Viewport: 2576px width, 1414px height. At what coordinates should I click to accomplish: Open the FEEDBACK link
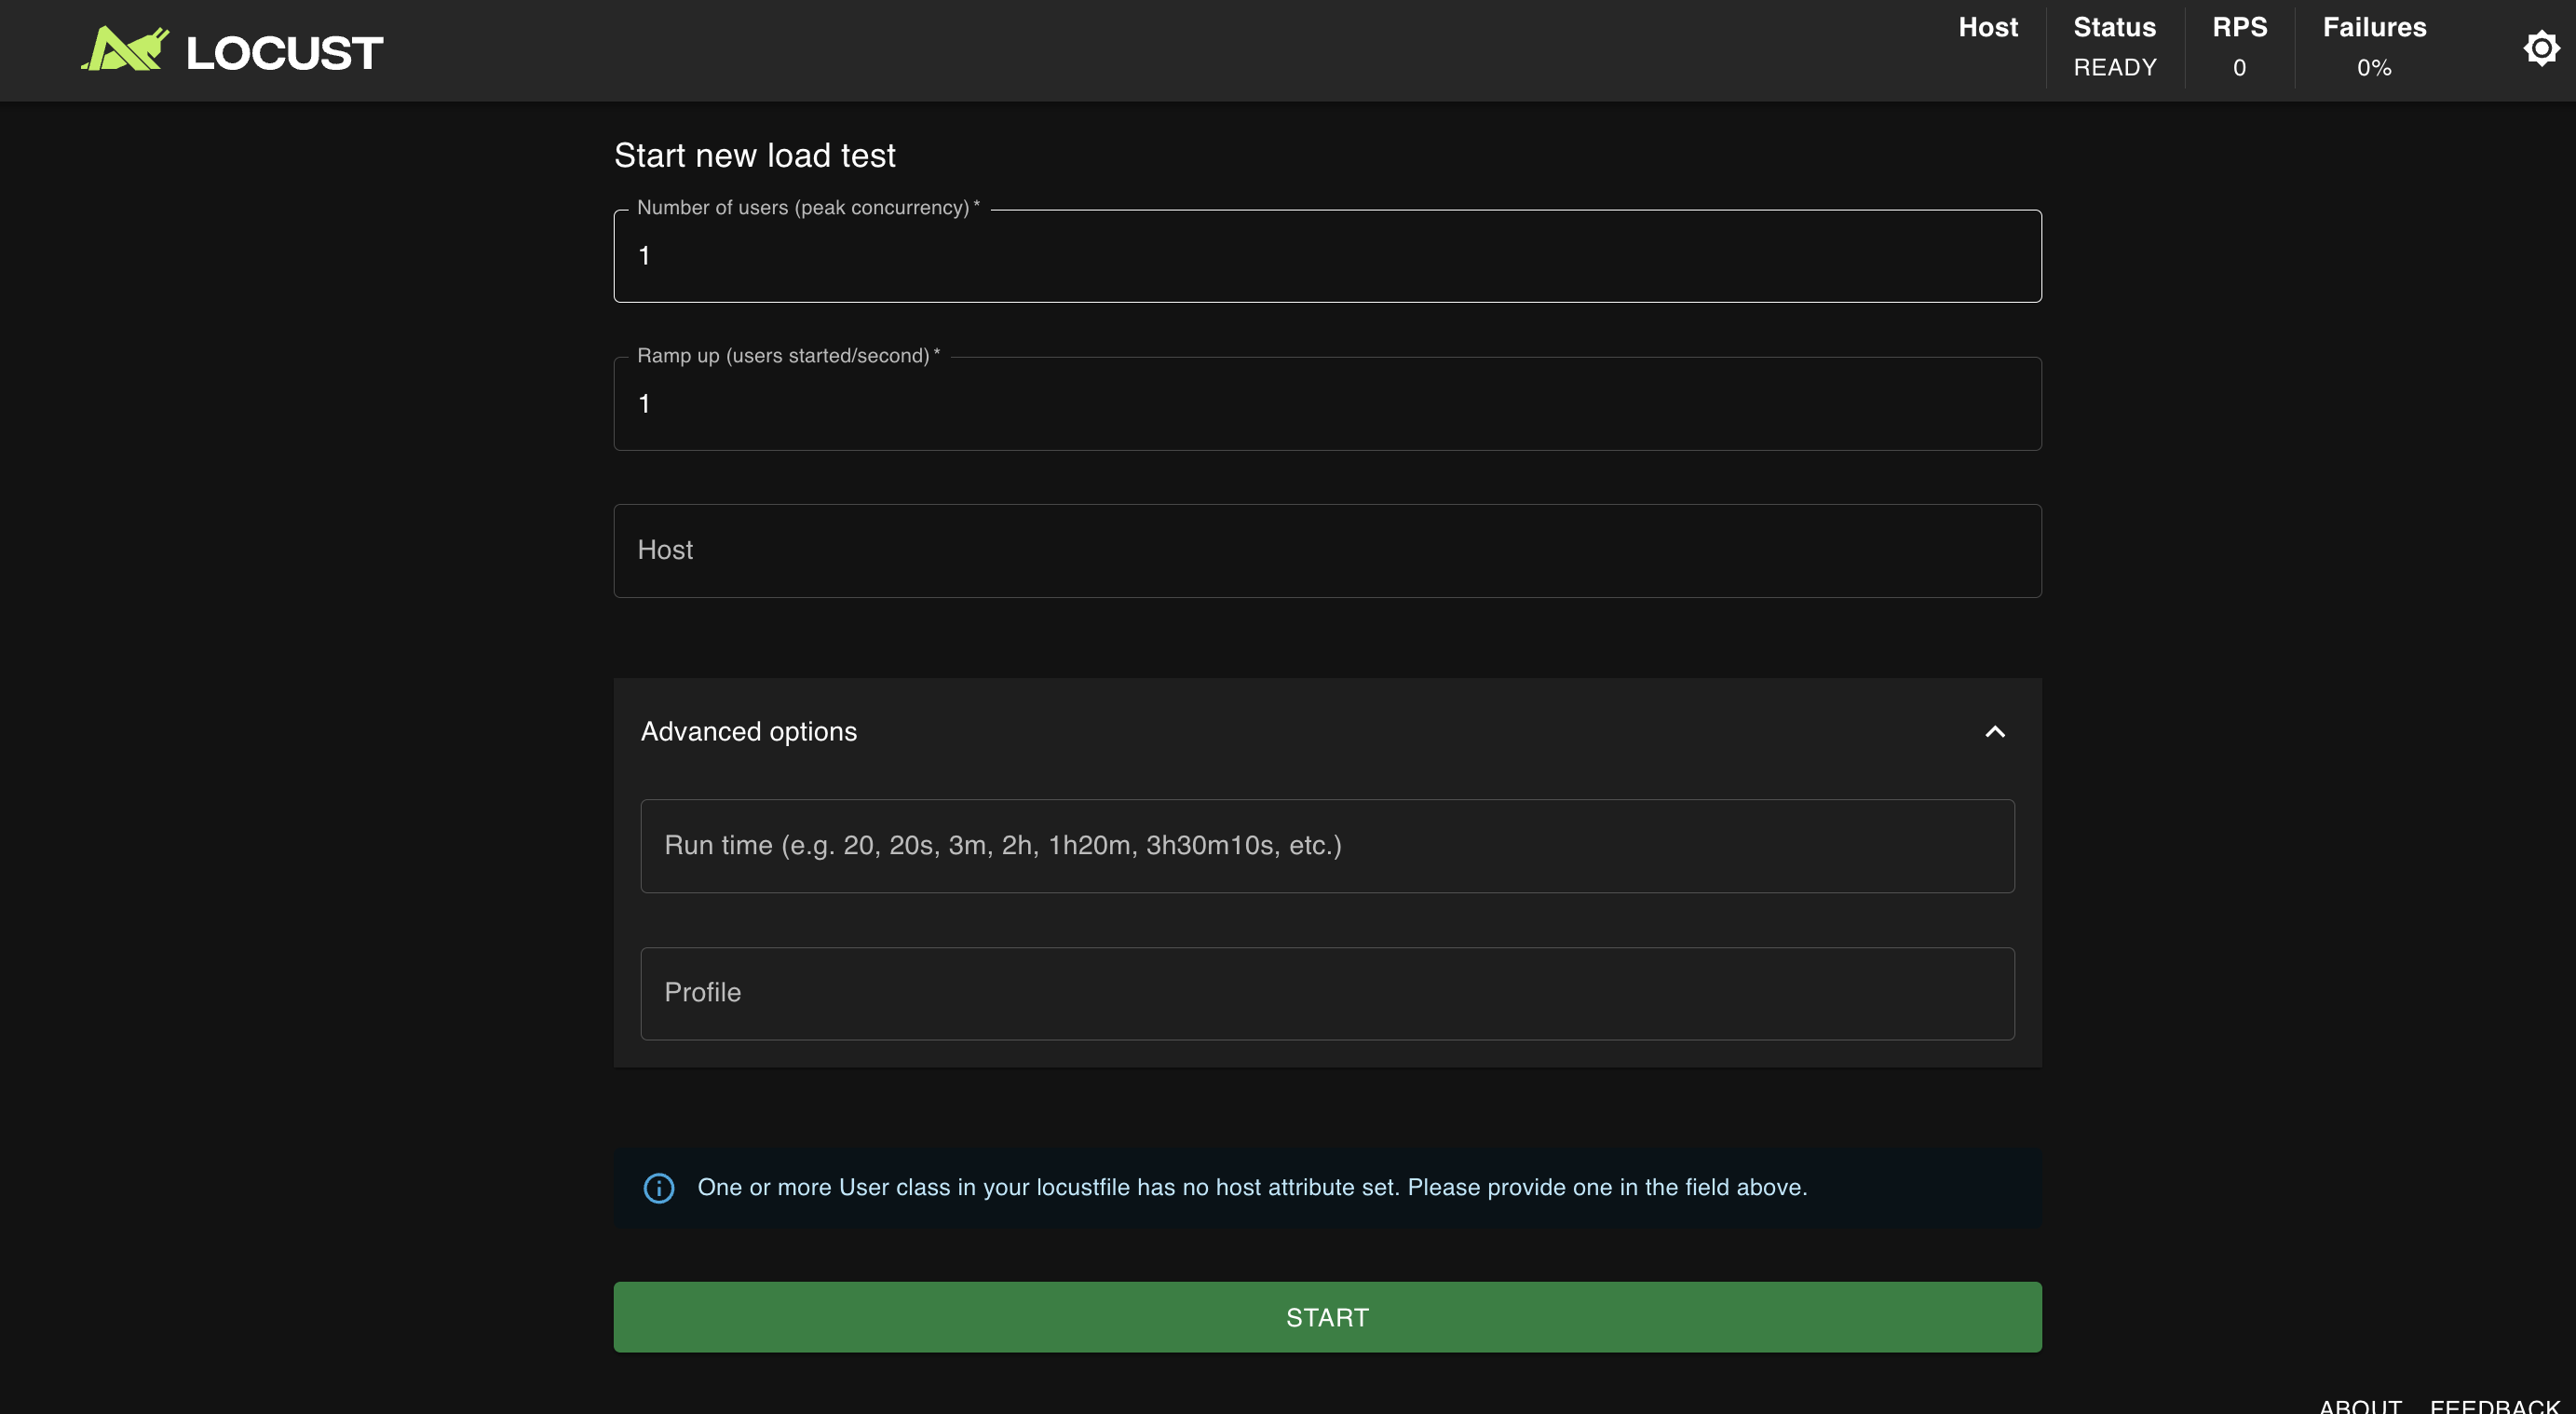tap(2494, 1405)
